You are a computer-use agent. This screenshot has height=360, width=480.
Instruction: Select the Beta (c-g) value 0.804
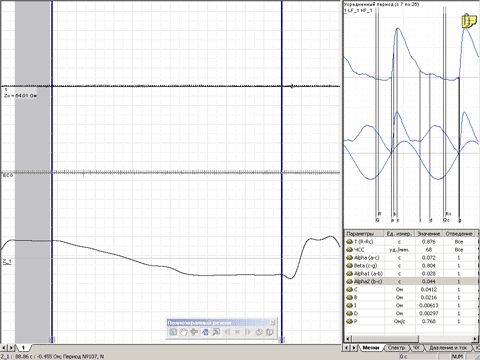[429, 266]
